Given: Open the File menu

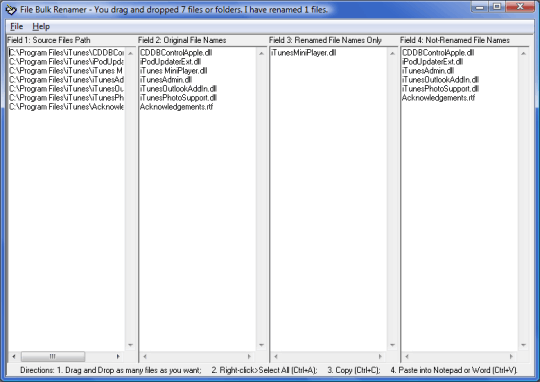Looking at the screenshot, I should [17, 27].
